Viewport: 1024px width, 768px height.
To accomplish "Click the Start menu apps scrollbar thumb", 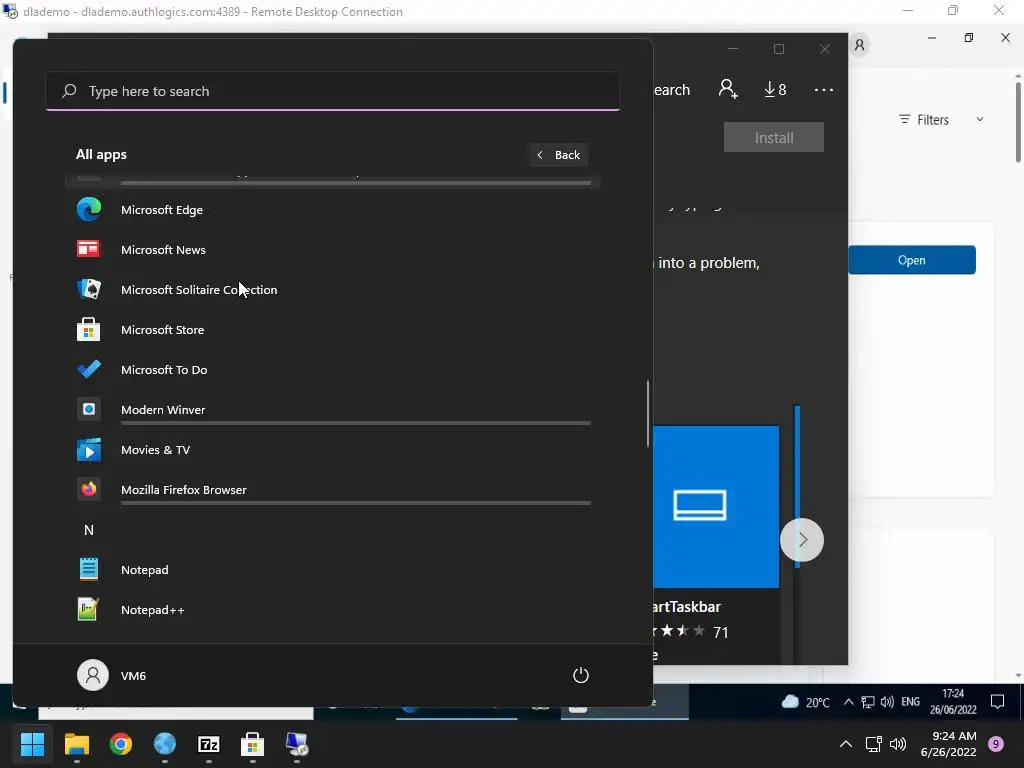I will pos(648,413).
